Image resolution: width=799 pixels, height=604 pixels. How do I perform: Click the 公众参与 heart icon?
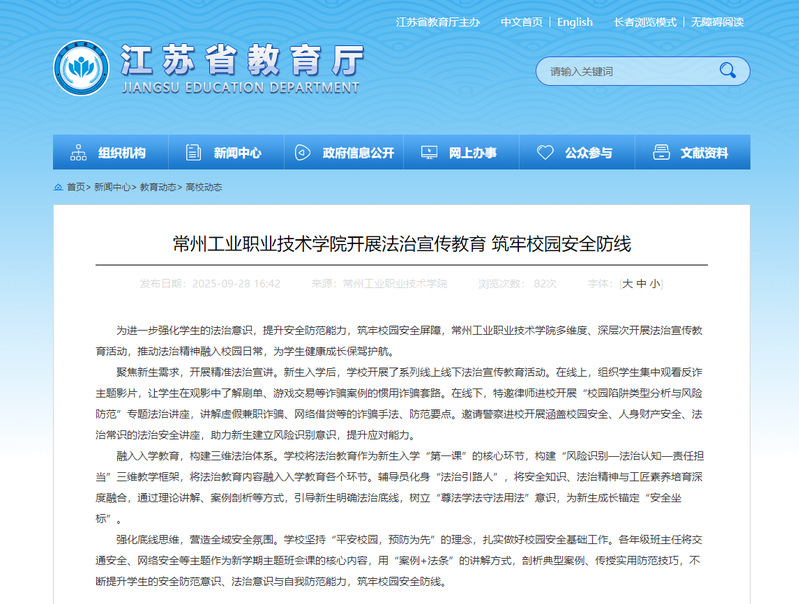pos(545,153)
